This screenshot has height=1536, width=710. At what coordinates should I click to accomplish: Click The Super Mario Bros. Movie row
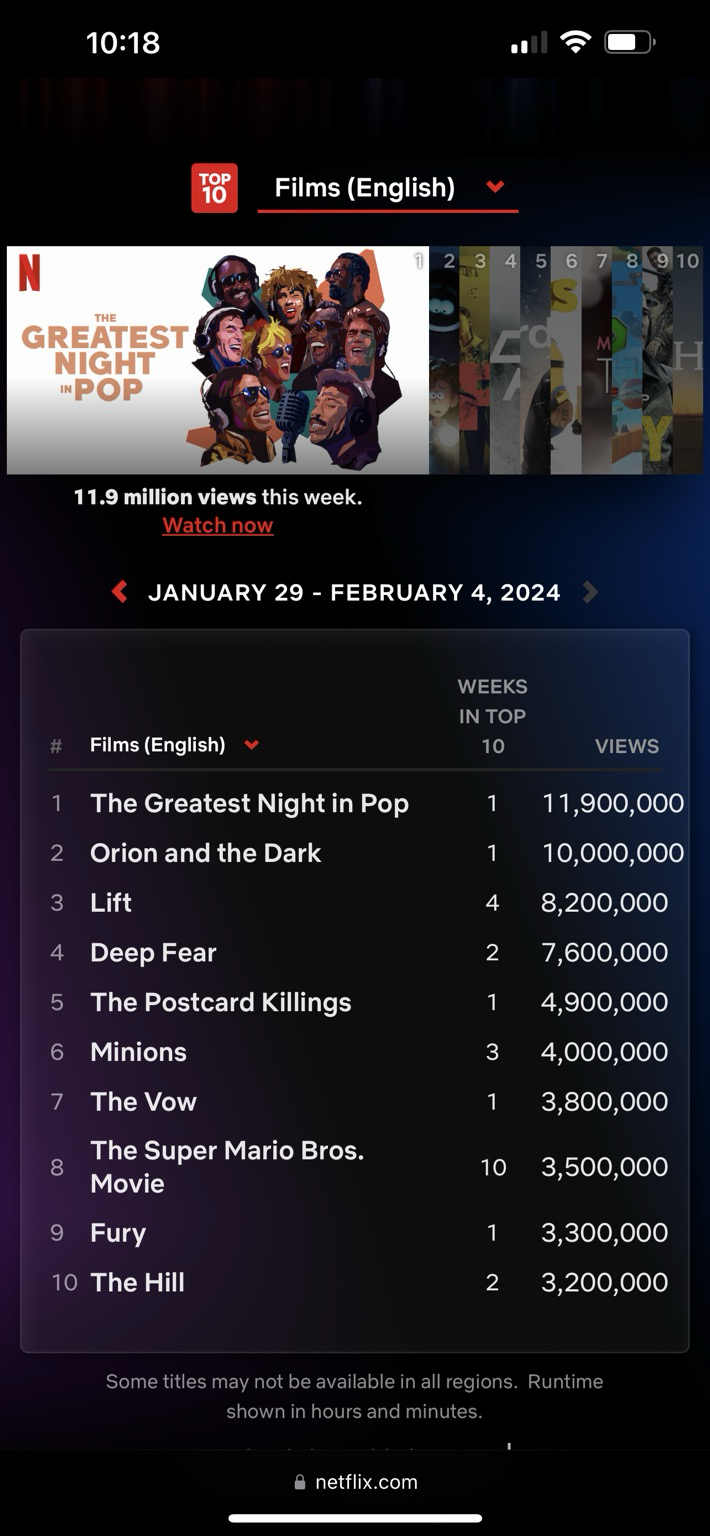(227, 1167)
